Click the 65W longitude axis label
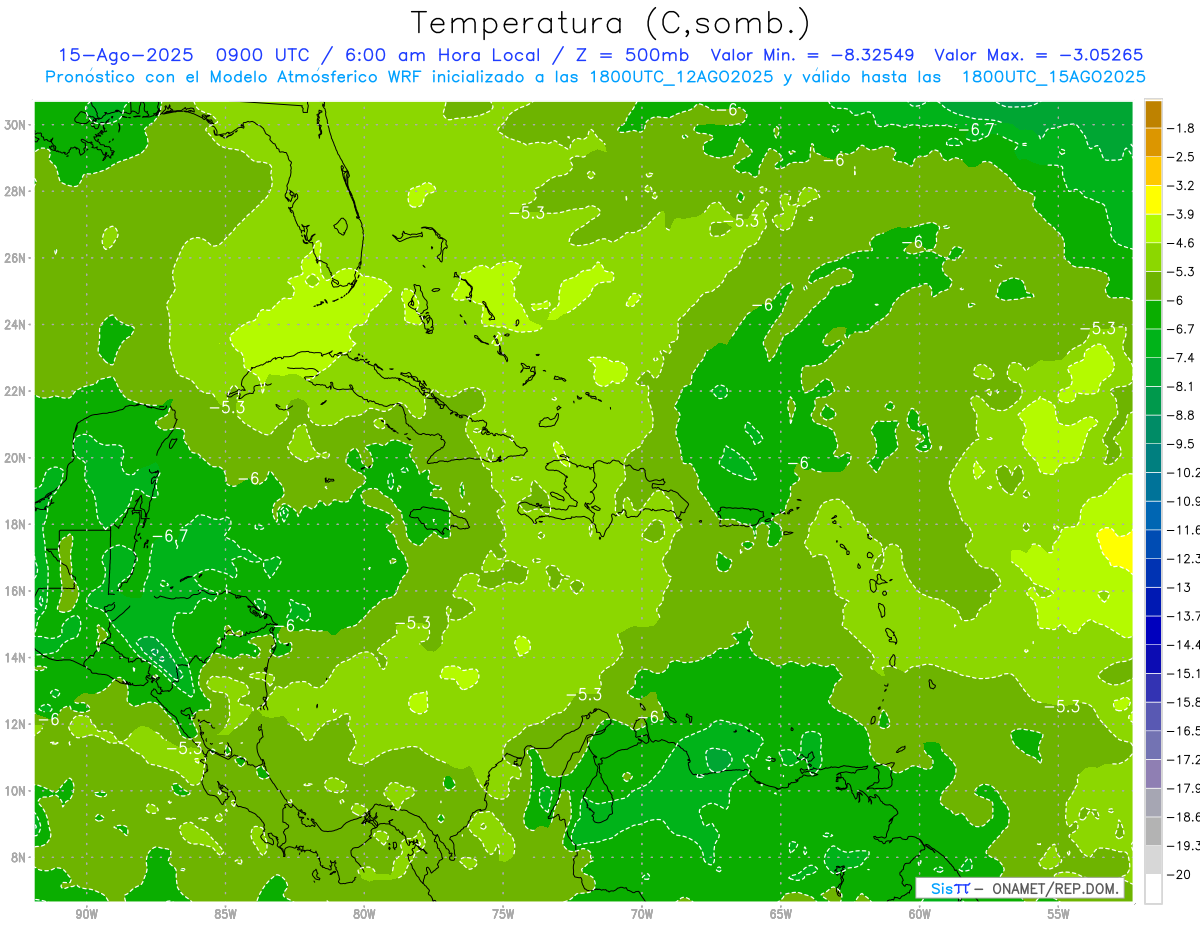This screenshot has width=1200, height=927. [x=781, y=914]
